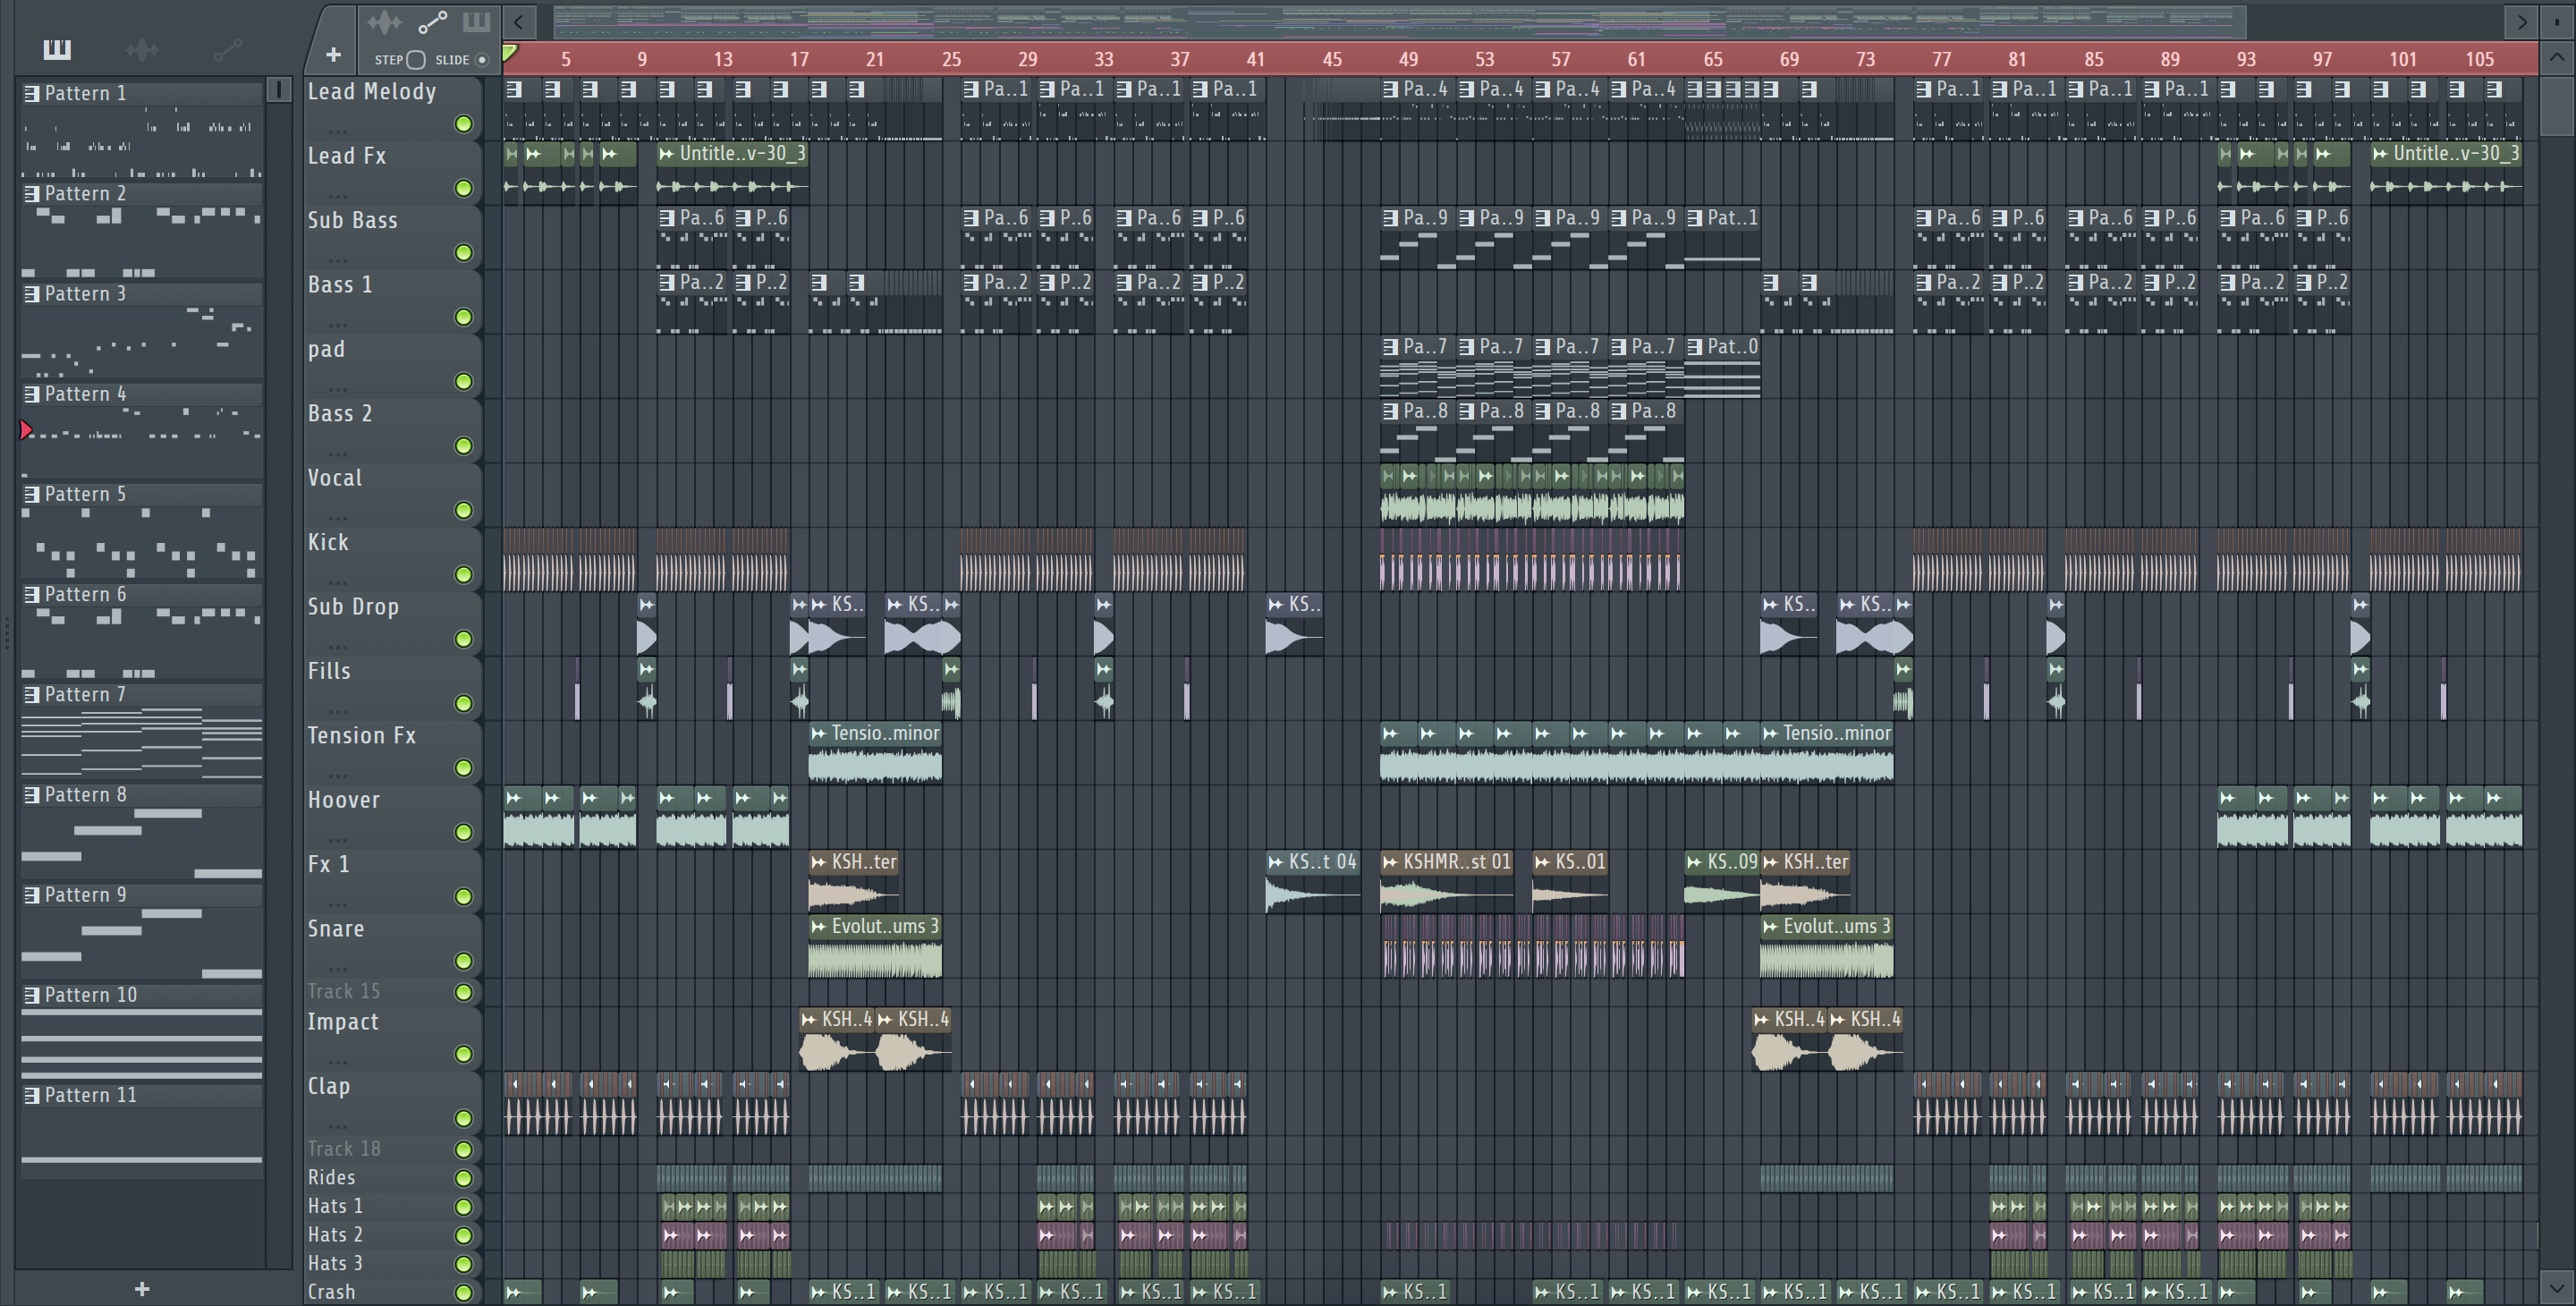Click audio icon on first Crash clip

pos(514,1292)
